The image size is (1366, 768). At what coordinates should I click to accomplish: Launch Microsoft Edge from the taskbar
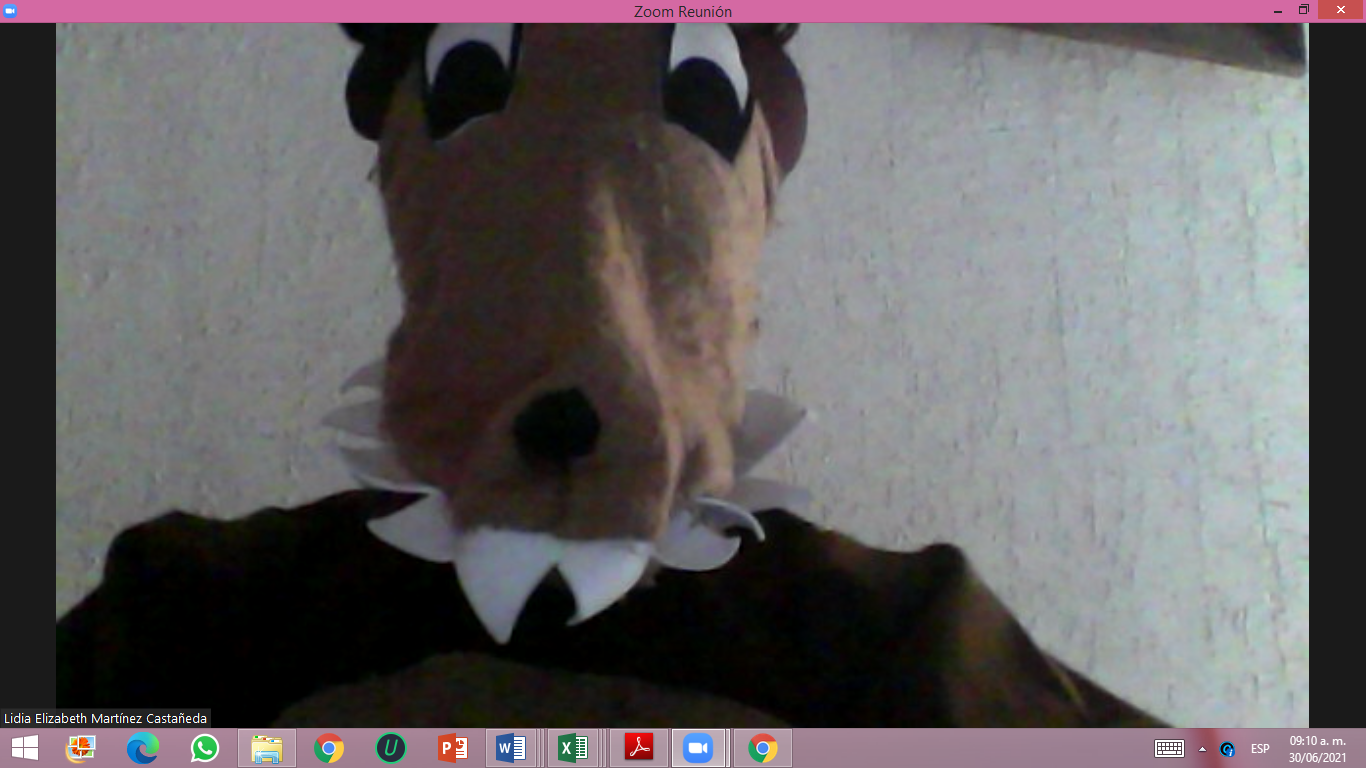coord(143,748)
